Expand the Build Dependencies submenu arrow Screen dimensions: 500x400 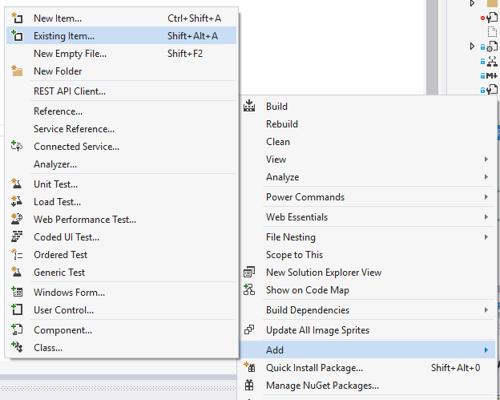[x=486, y=310]
